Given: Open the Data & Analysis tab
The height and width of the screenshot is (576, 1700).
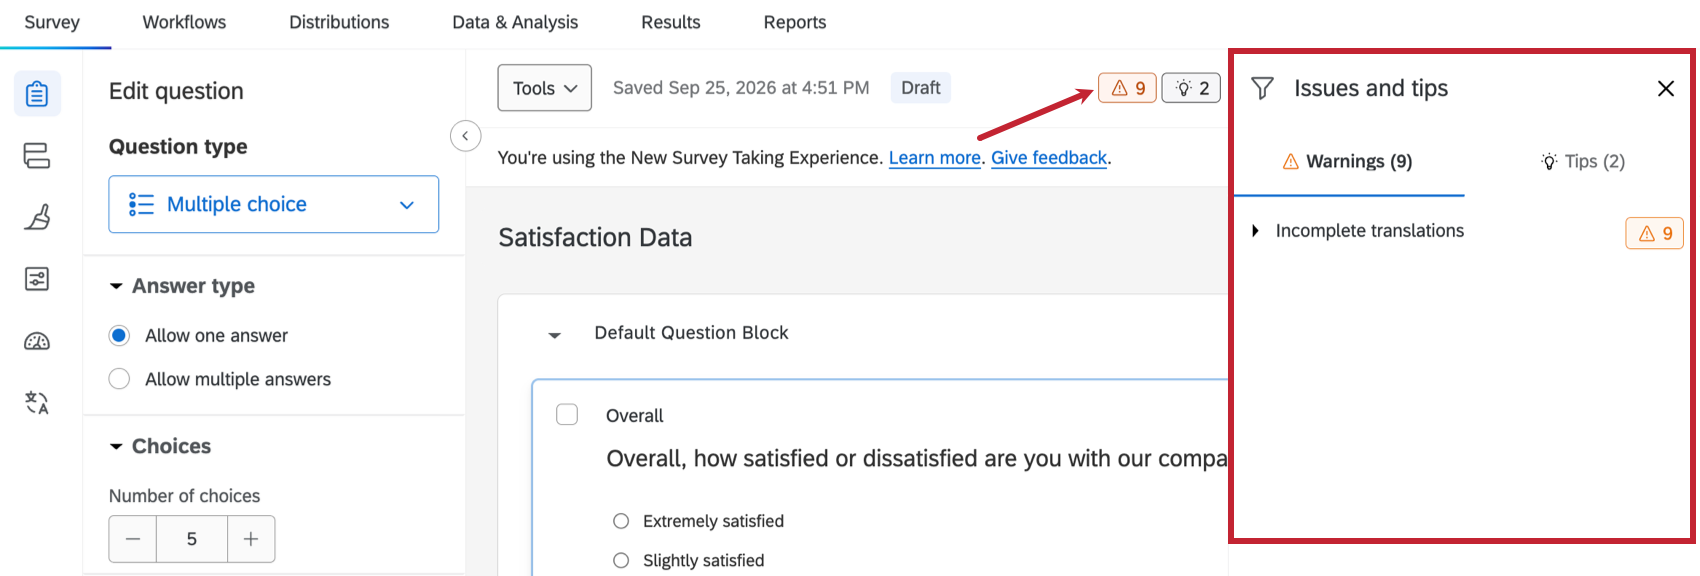Looking at the screenshot, I should (515, 22).
